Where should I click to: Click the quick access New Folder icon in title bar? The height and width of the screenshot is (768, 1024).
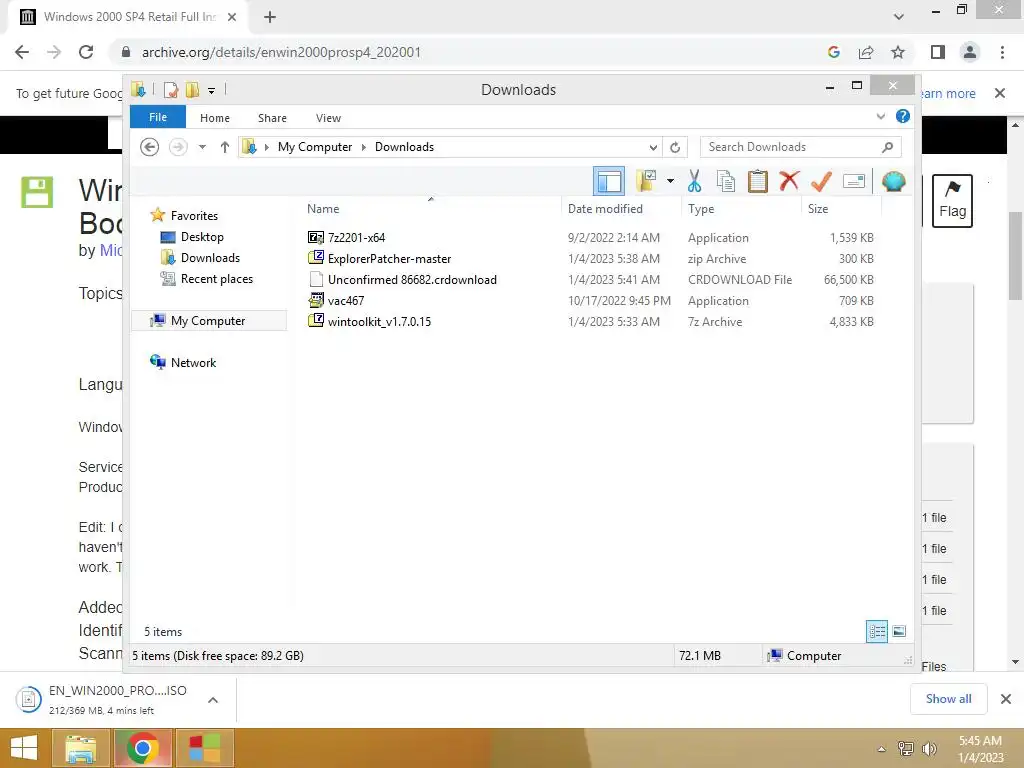point(192,89)
